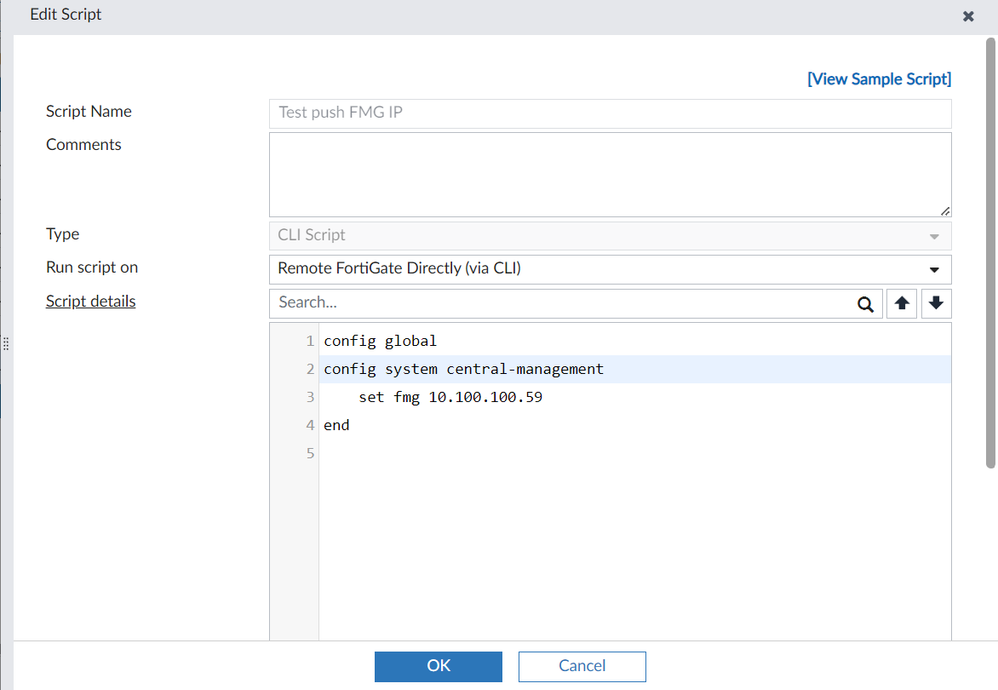The image size is (998, 690).
Task: Expand the Run script on dropdown
Action: pyautogui.click(x=934, y=269)
